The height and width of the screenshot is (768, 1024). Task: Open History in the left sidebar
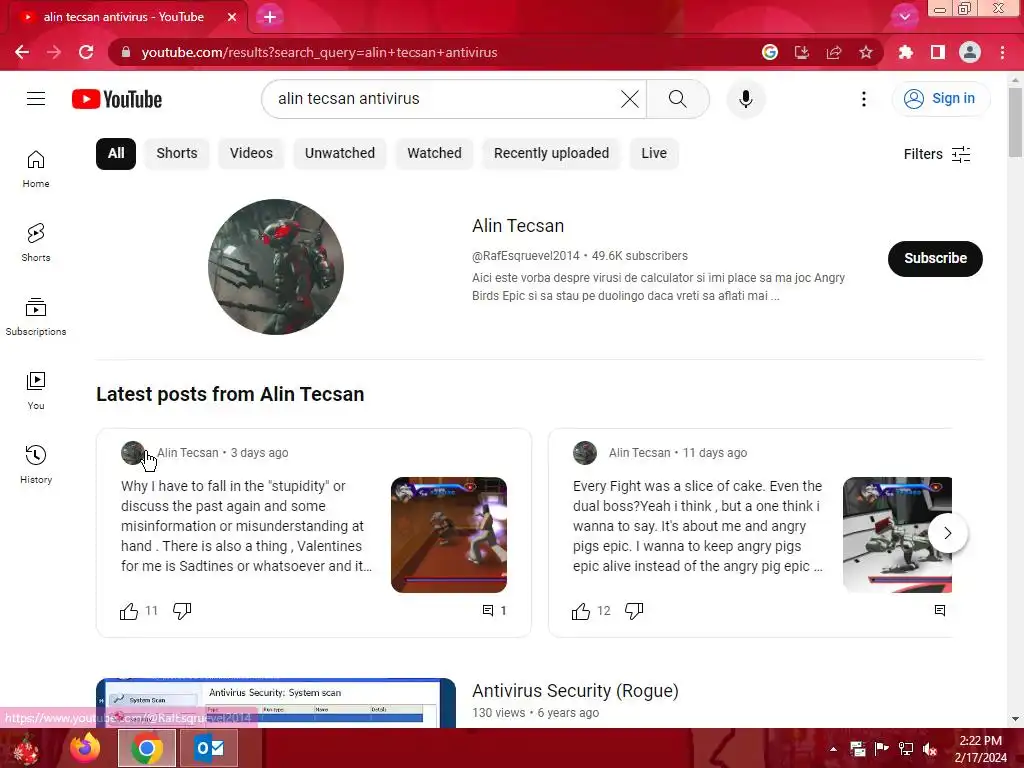[x=36, y=464]
